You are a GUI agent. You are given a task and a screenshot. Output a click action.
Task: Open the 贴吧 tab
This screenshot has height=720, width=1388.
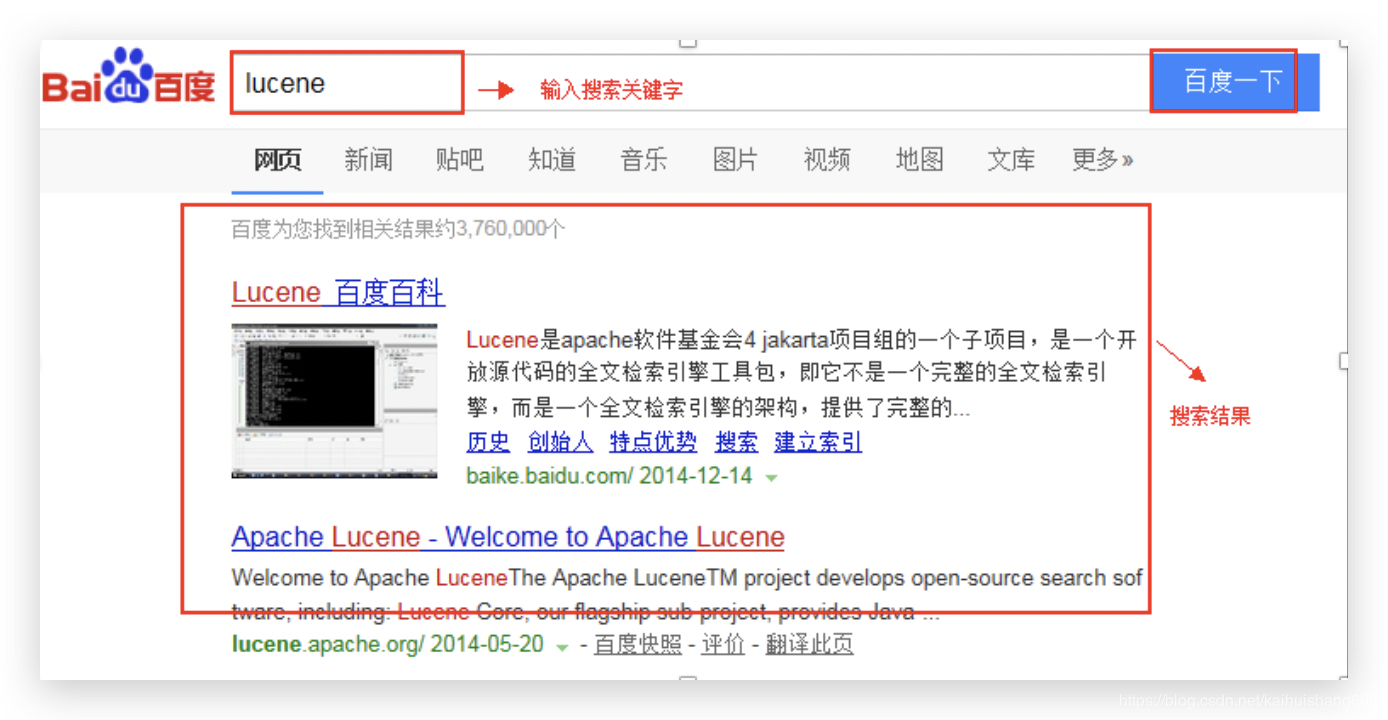460,159
